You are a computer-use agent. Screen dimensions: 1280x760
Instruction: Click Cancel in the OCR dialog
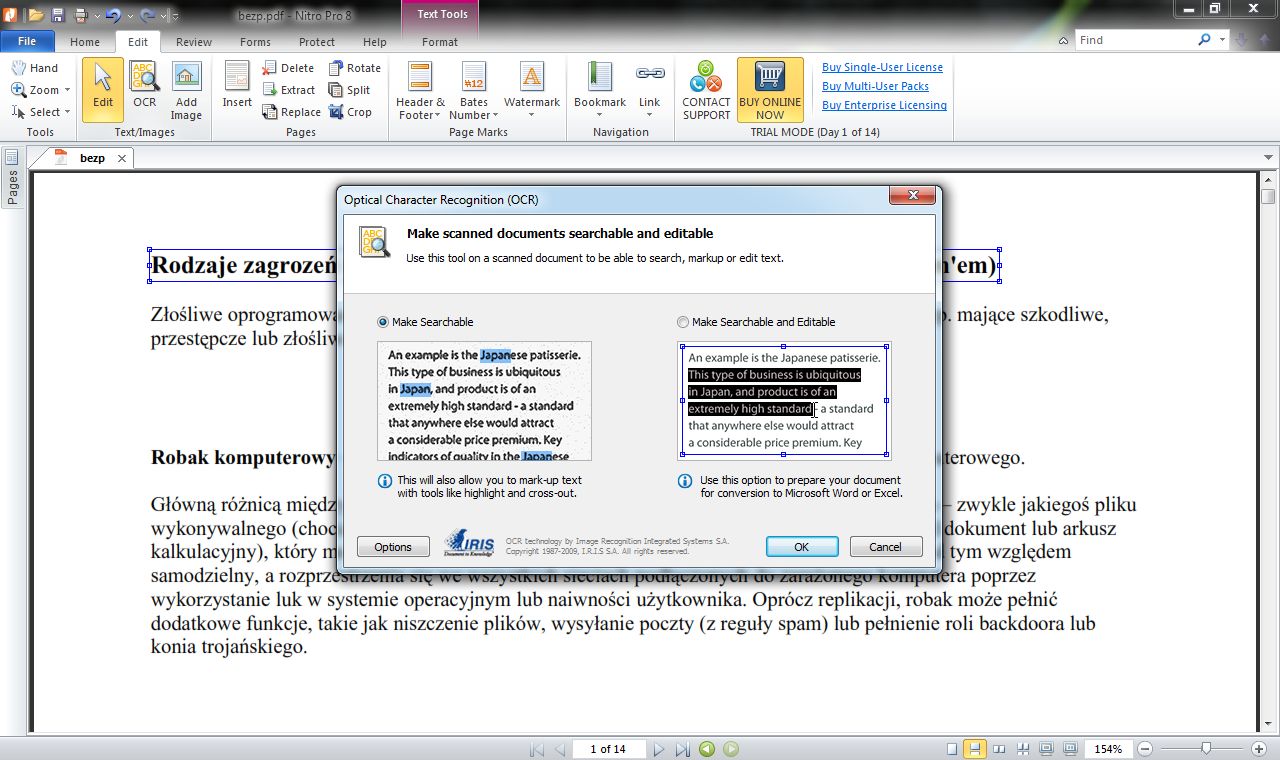coord(885,547)
